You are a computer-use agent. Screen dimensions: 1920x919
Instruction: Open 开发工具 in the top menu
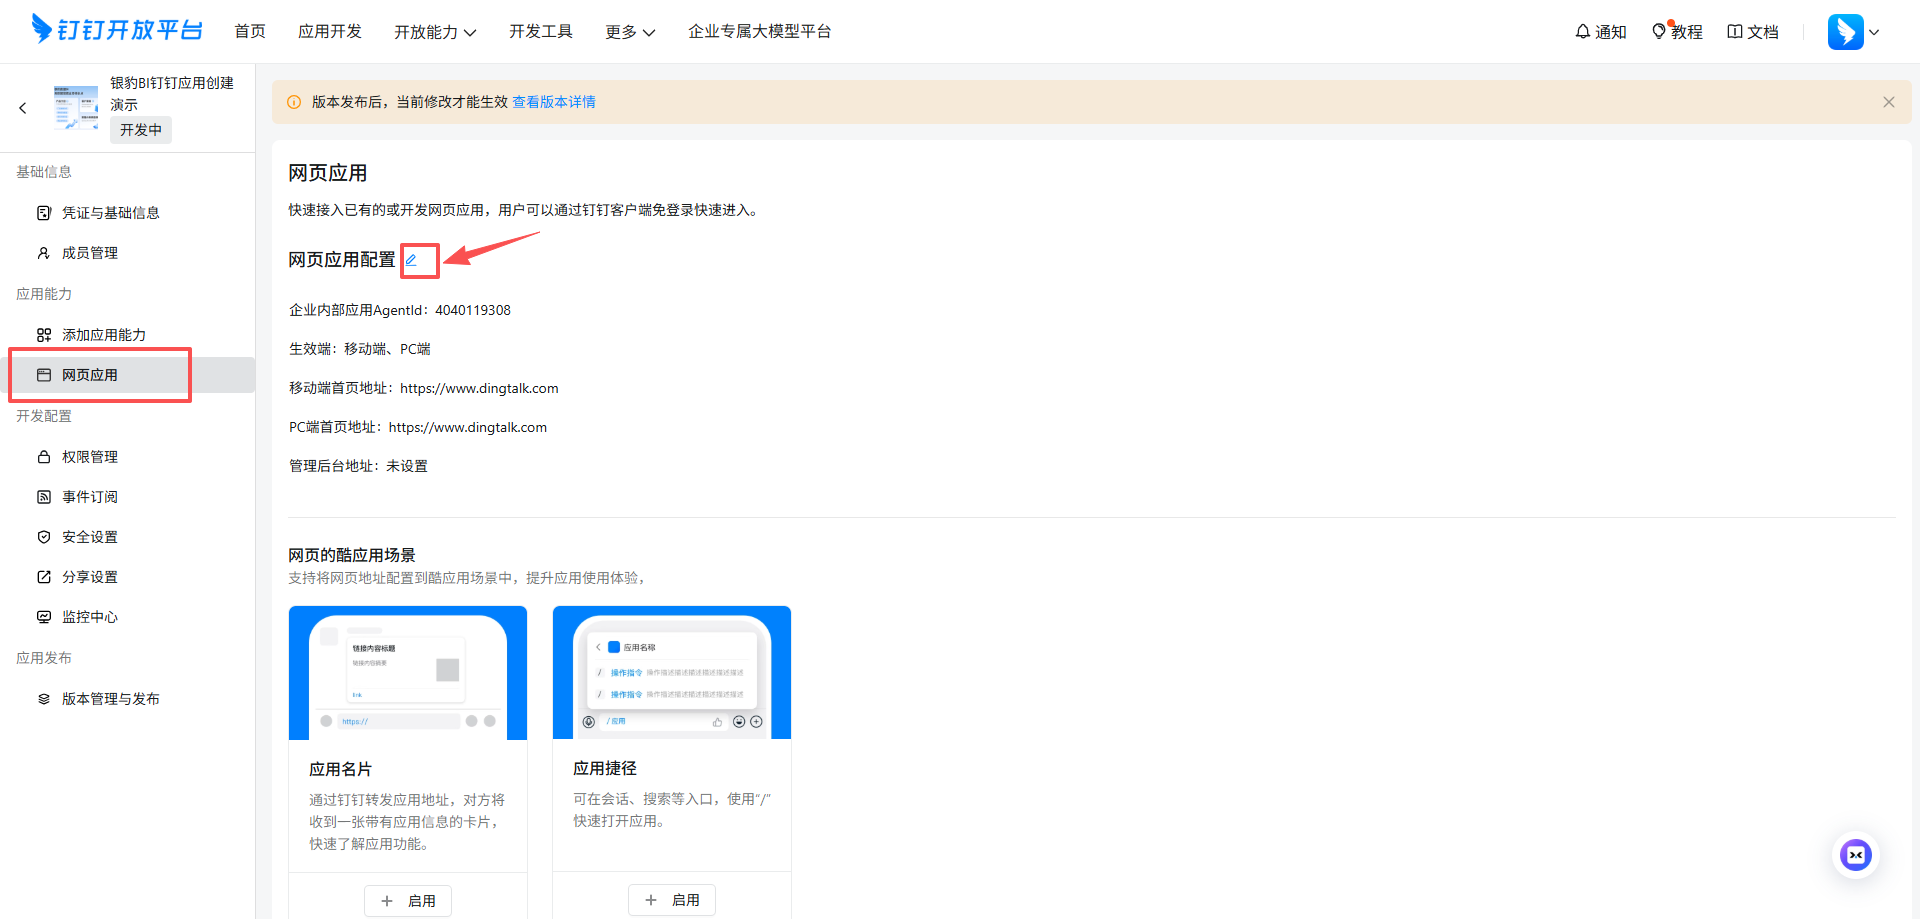tap(541, 31)
